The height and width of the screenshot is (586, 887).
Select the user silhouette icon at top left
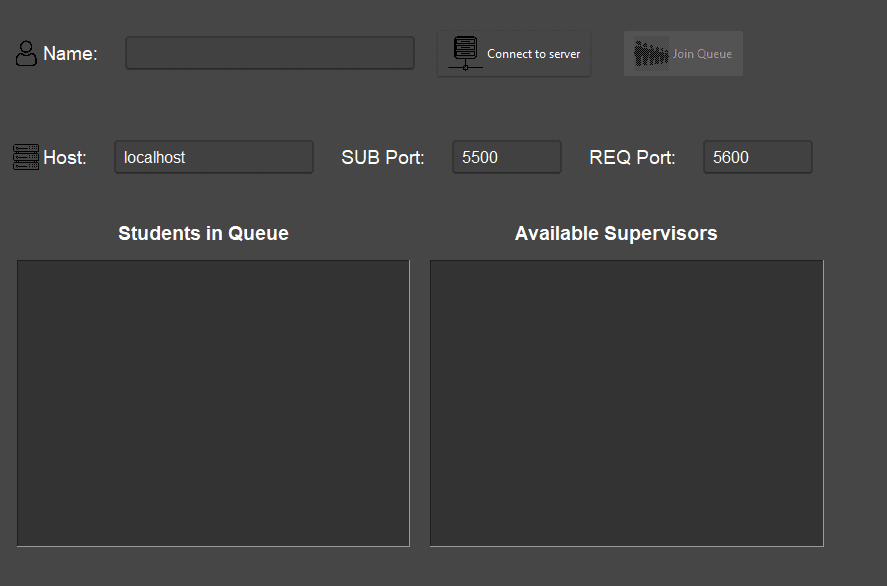click(25, 53)
